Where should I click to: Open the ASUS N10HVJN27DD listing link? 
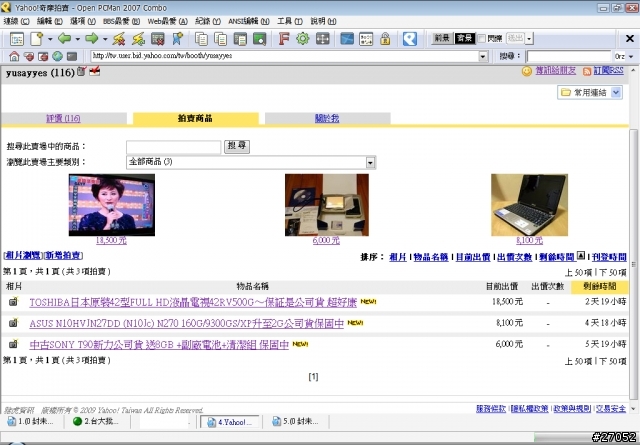[187, 323]
